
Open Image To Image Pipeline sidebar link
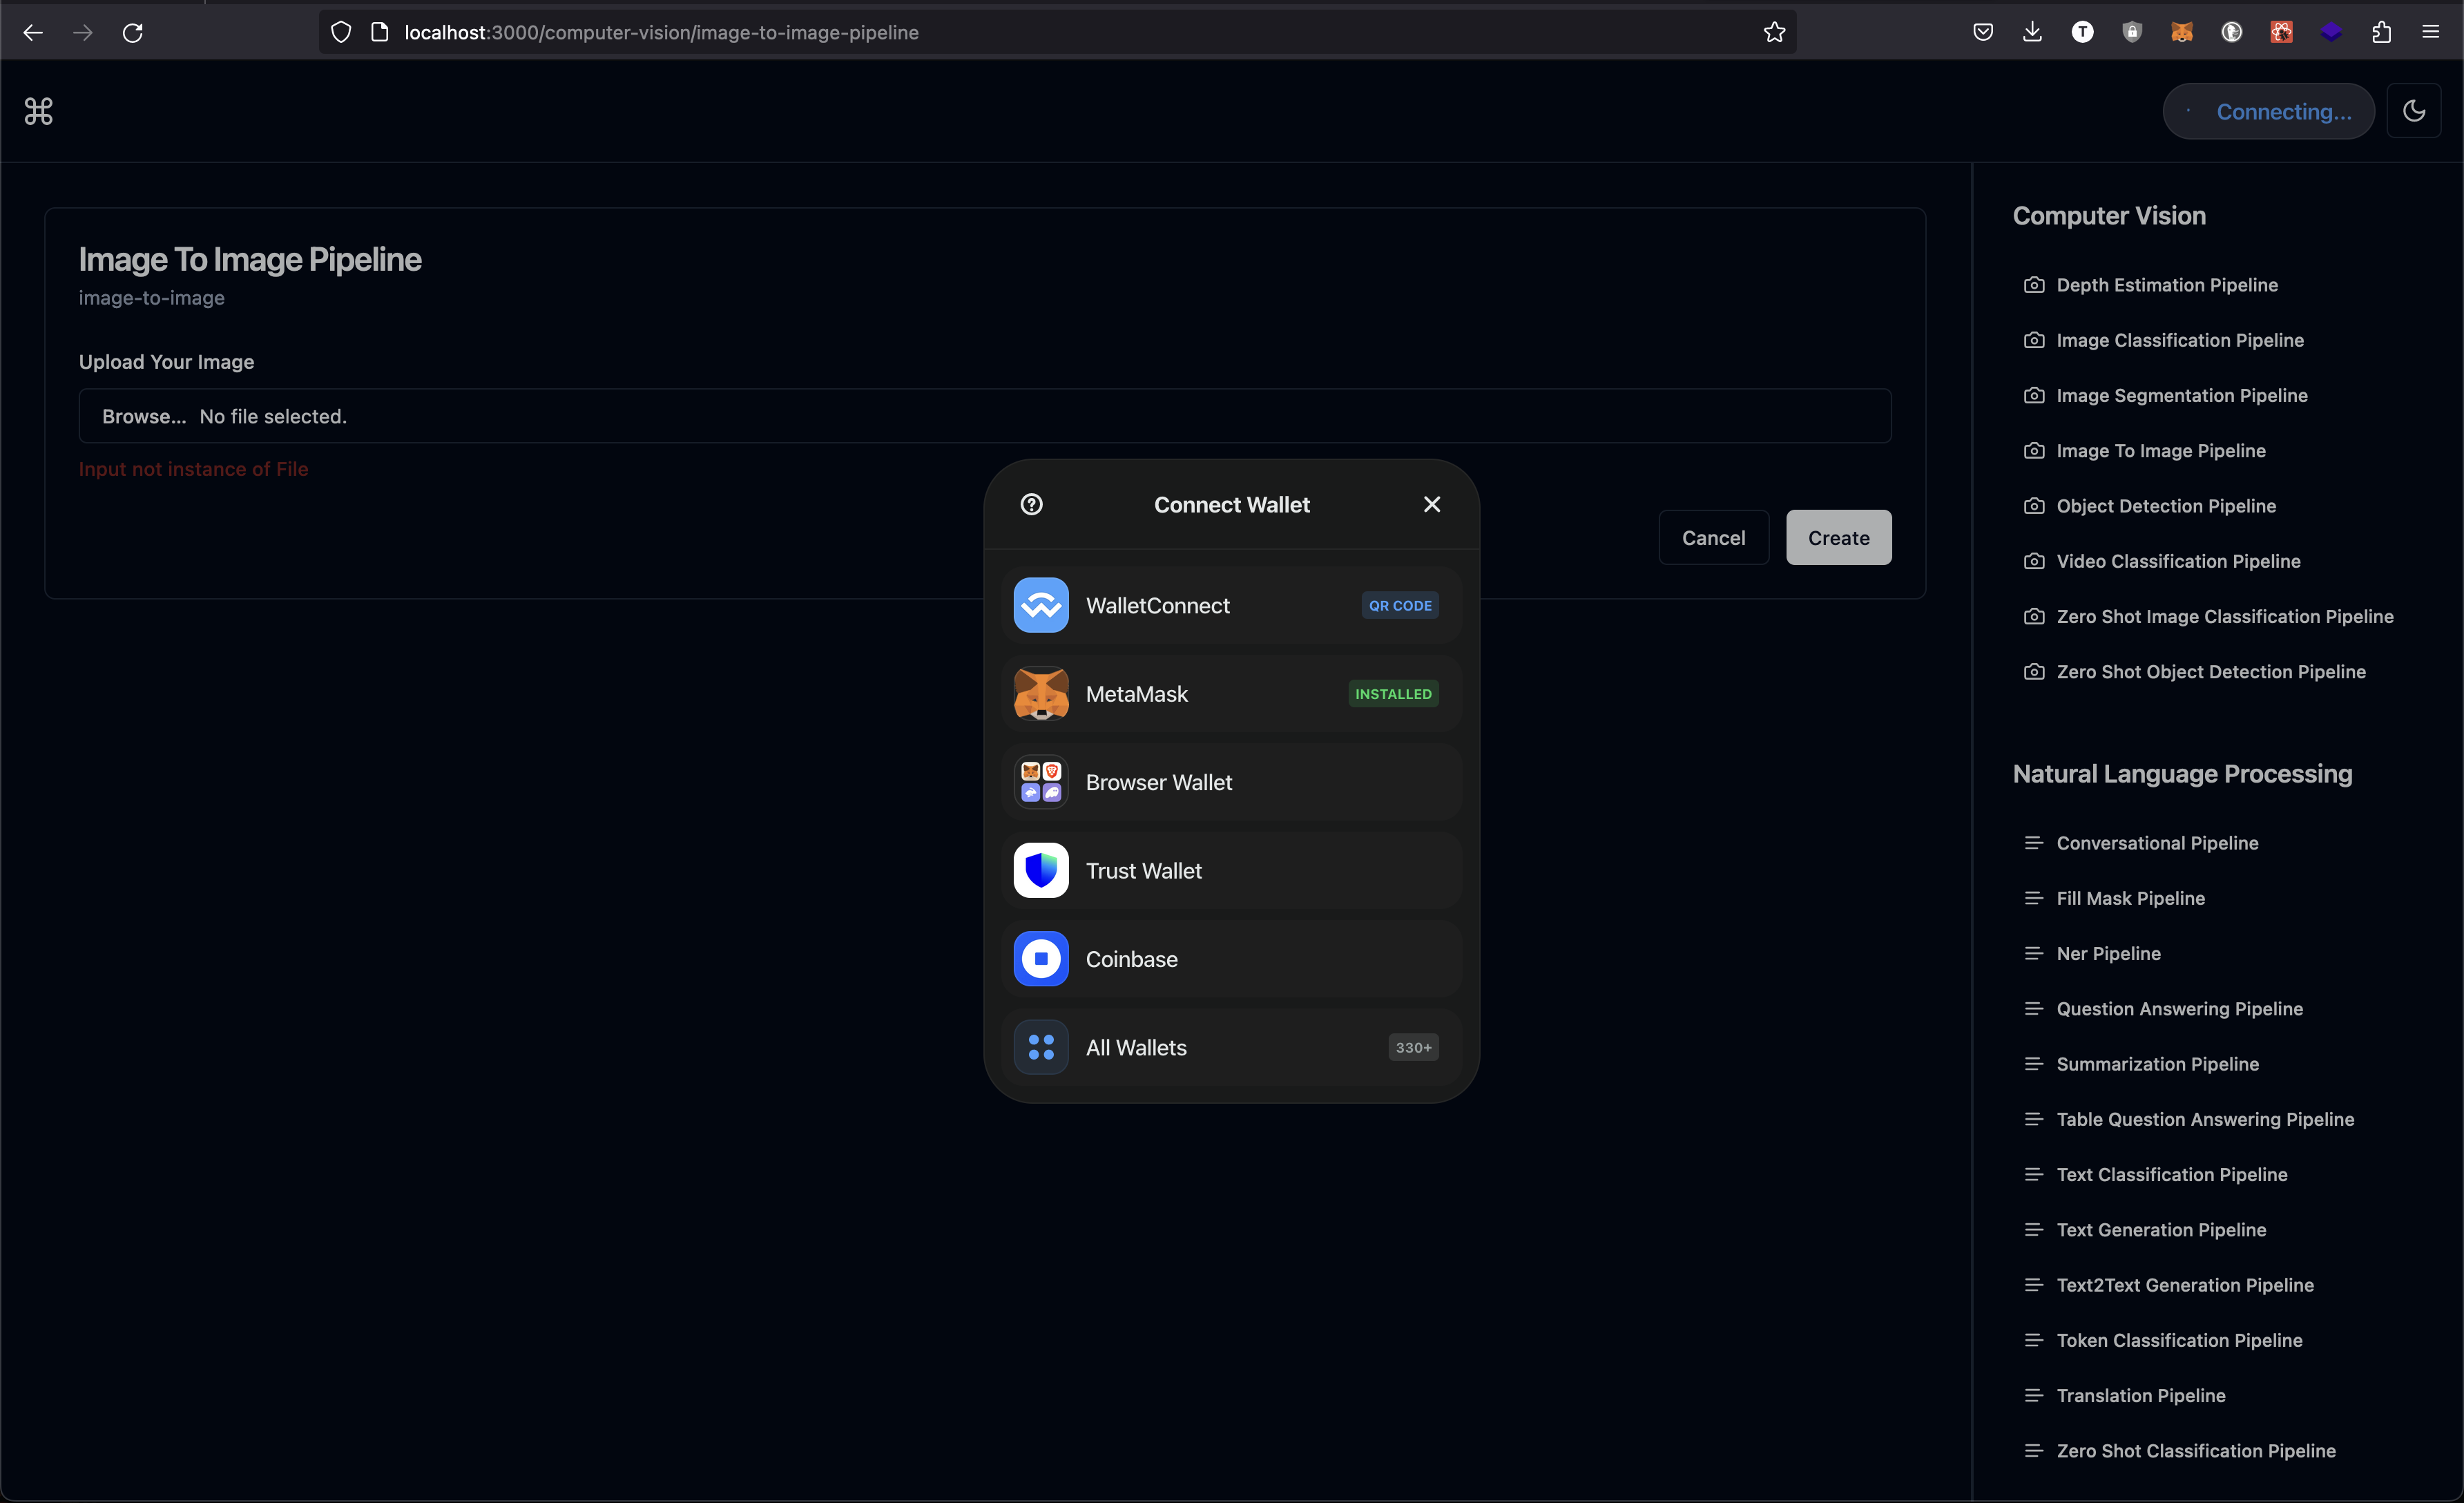coord(2160,451)
